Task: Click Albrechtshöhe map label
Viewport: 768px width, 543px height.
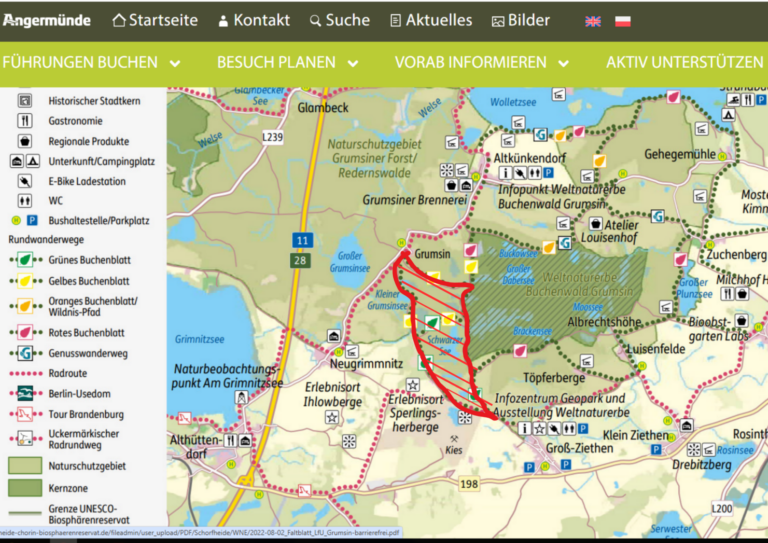Action: (x=604, y=322)
